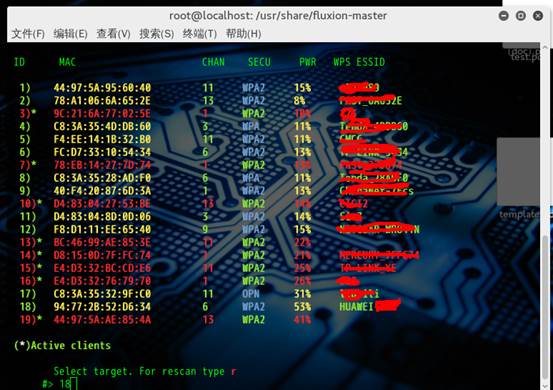
Task: Click MAC address D8:15:0D:7F:FC:74
Action: (102, 255)
